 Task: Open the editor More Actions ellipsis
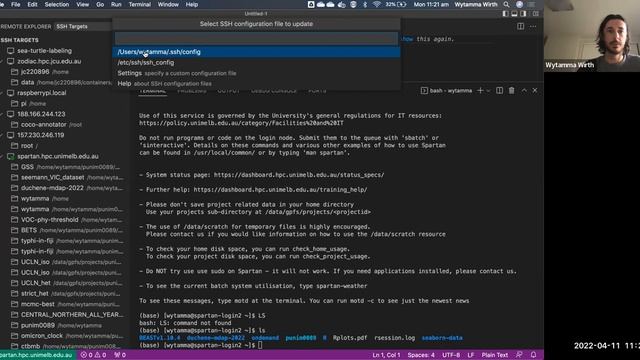pyautogui.click(x=533, y=26)
